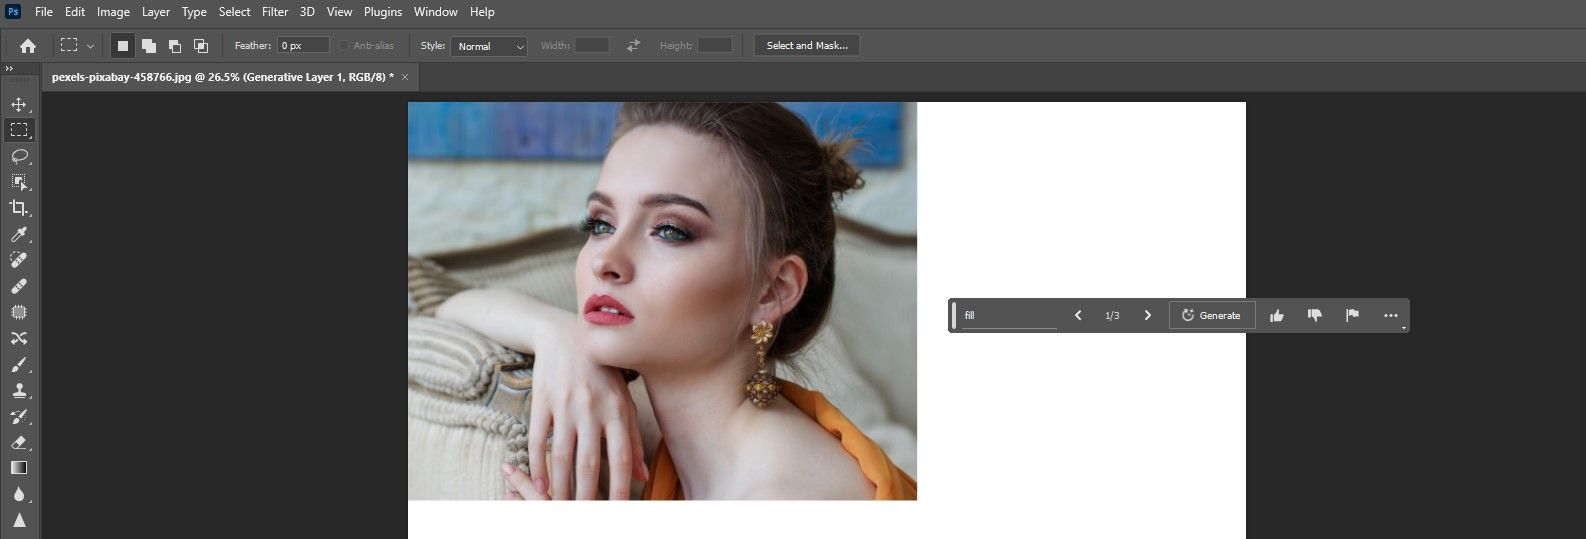Toggle thumbs up on generated variation
The height and width of the screenshot is (539, 1586).
click(x=1276, y=315)
